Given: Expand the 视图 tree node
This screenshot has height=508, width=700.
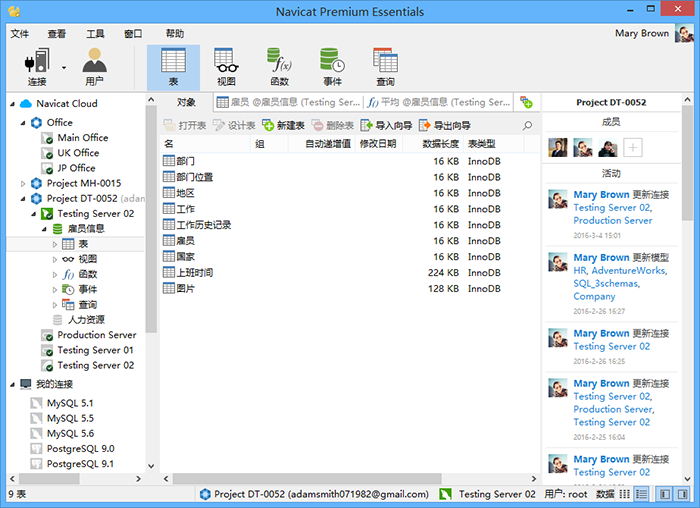Looking at the screenshot, I should pyautogui.click(x=55, y=259).
